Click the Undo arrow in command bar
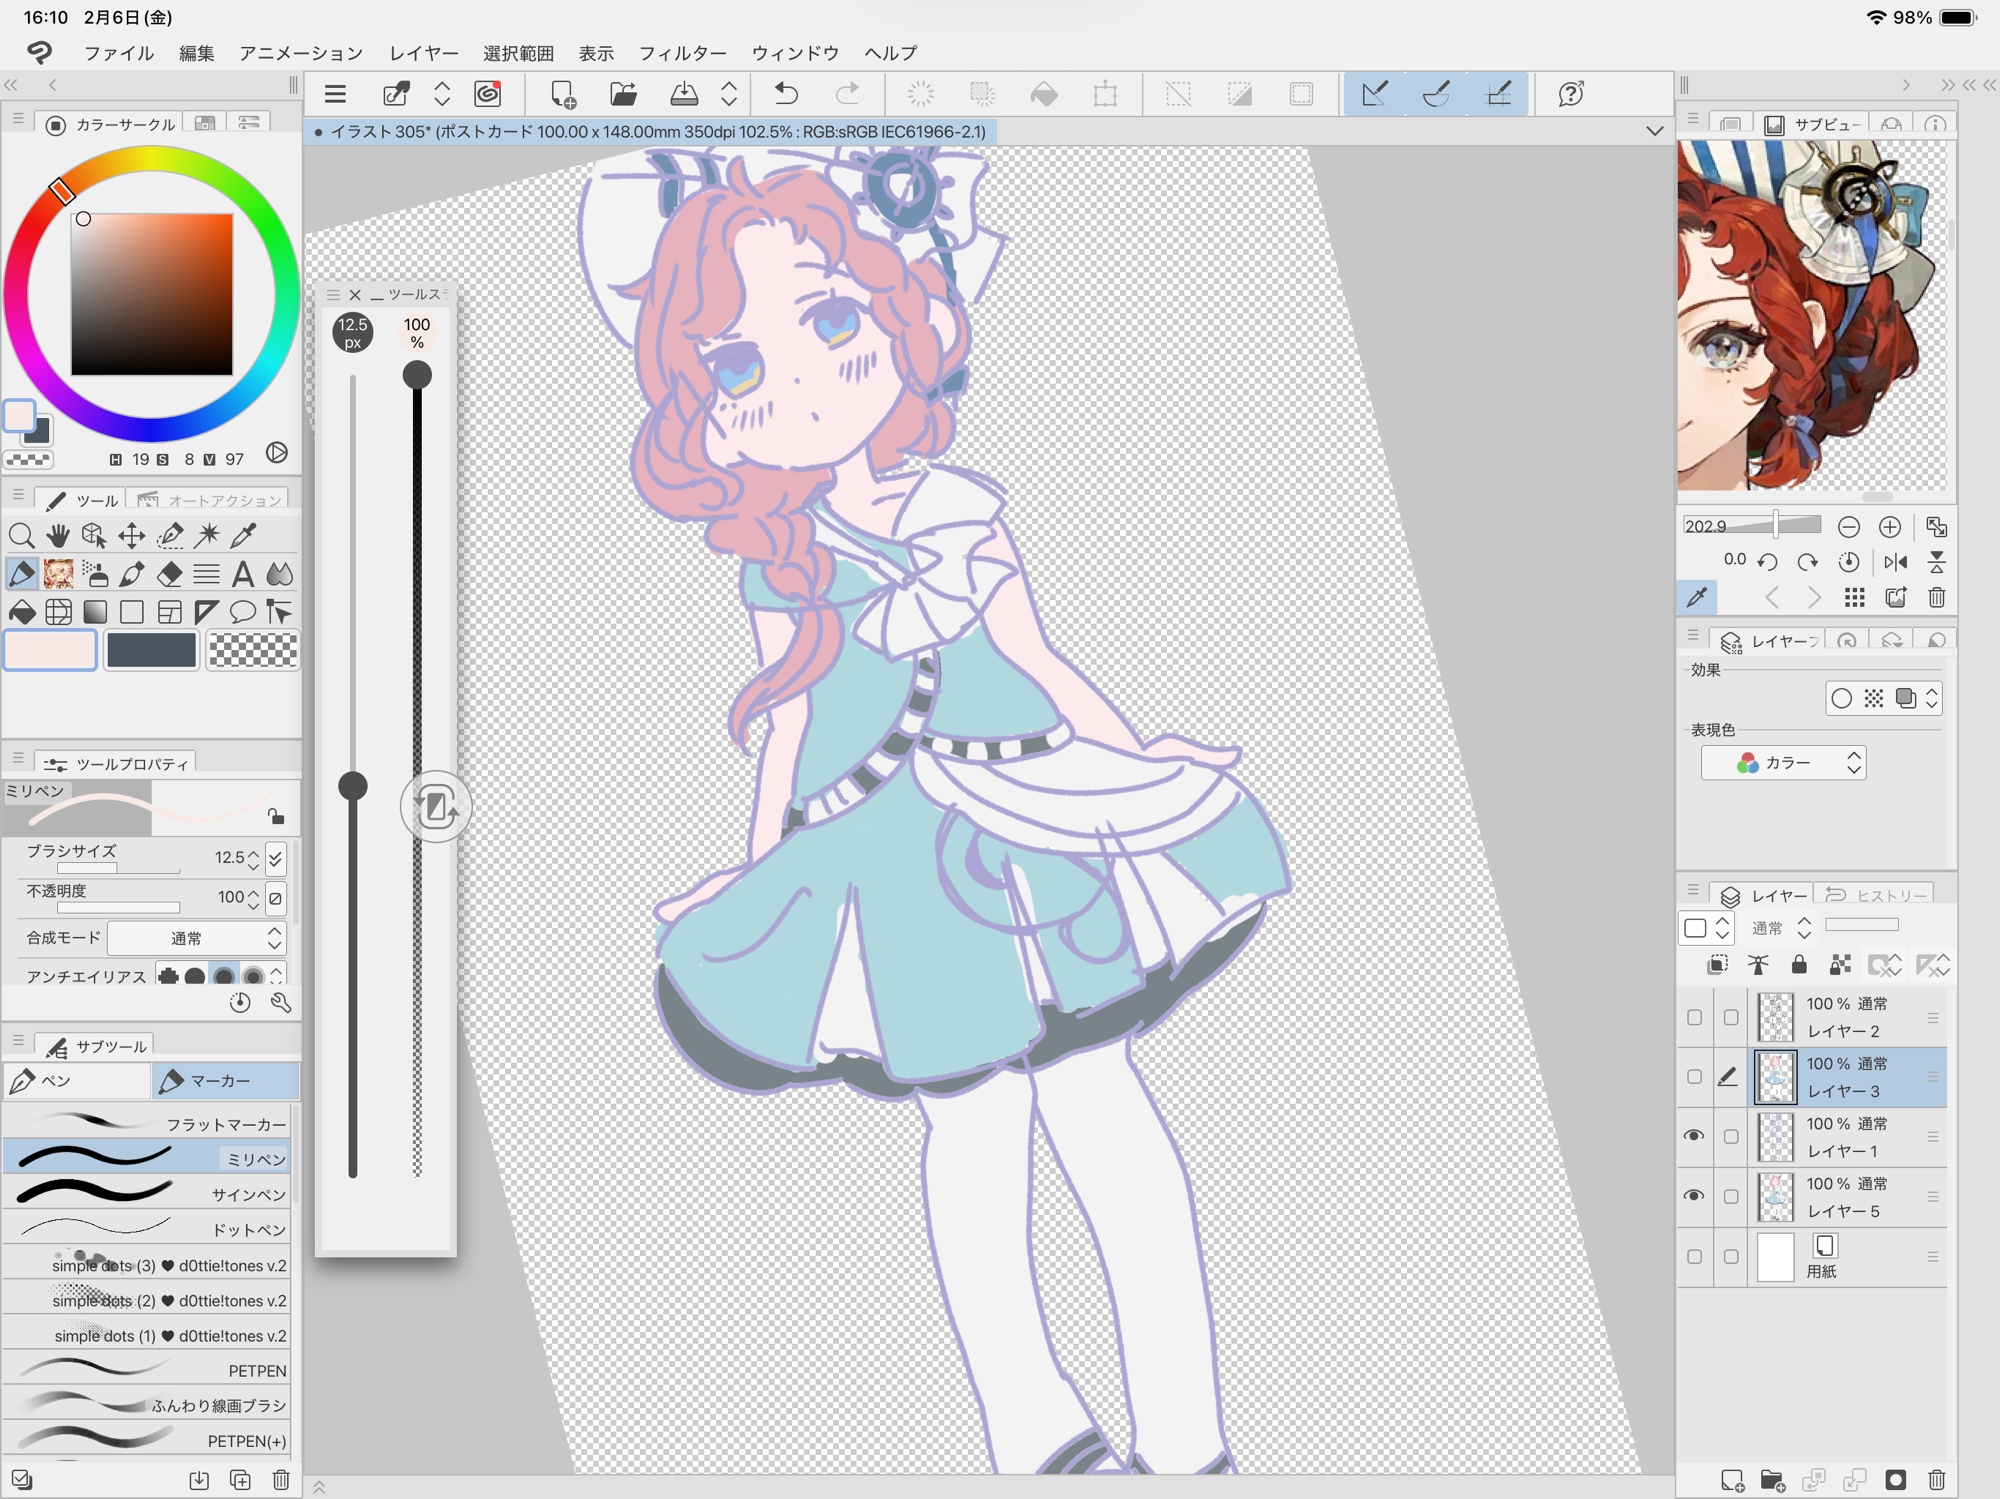The height and width of the screenshot is (1499, 2000). [x=786, y=94]
